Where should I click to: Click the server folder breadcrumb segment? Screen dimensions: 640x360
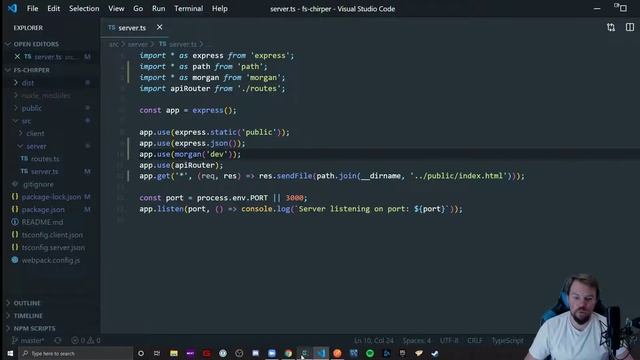pos(138,44)
